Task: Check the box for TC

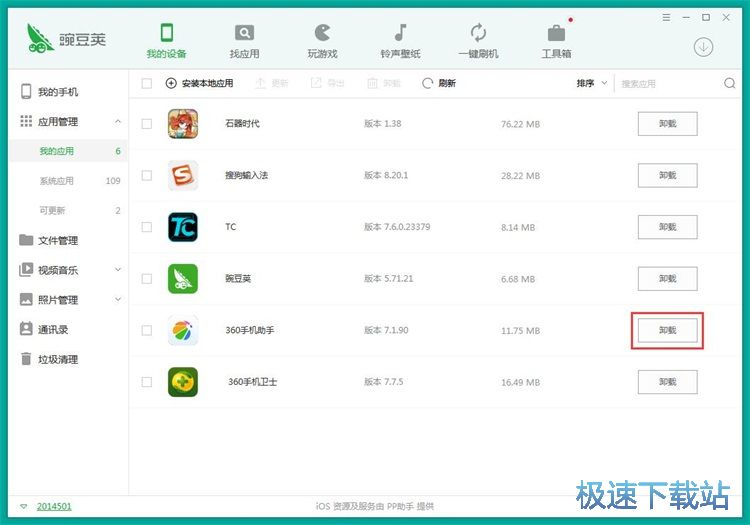Action: 147,227
